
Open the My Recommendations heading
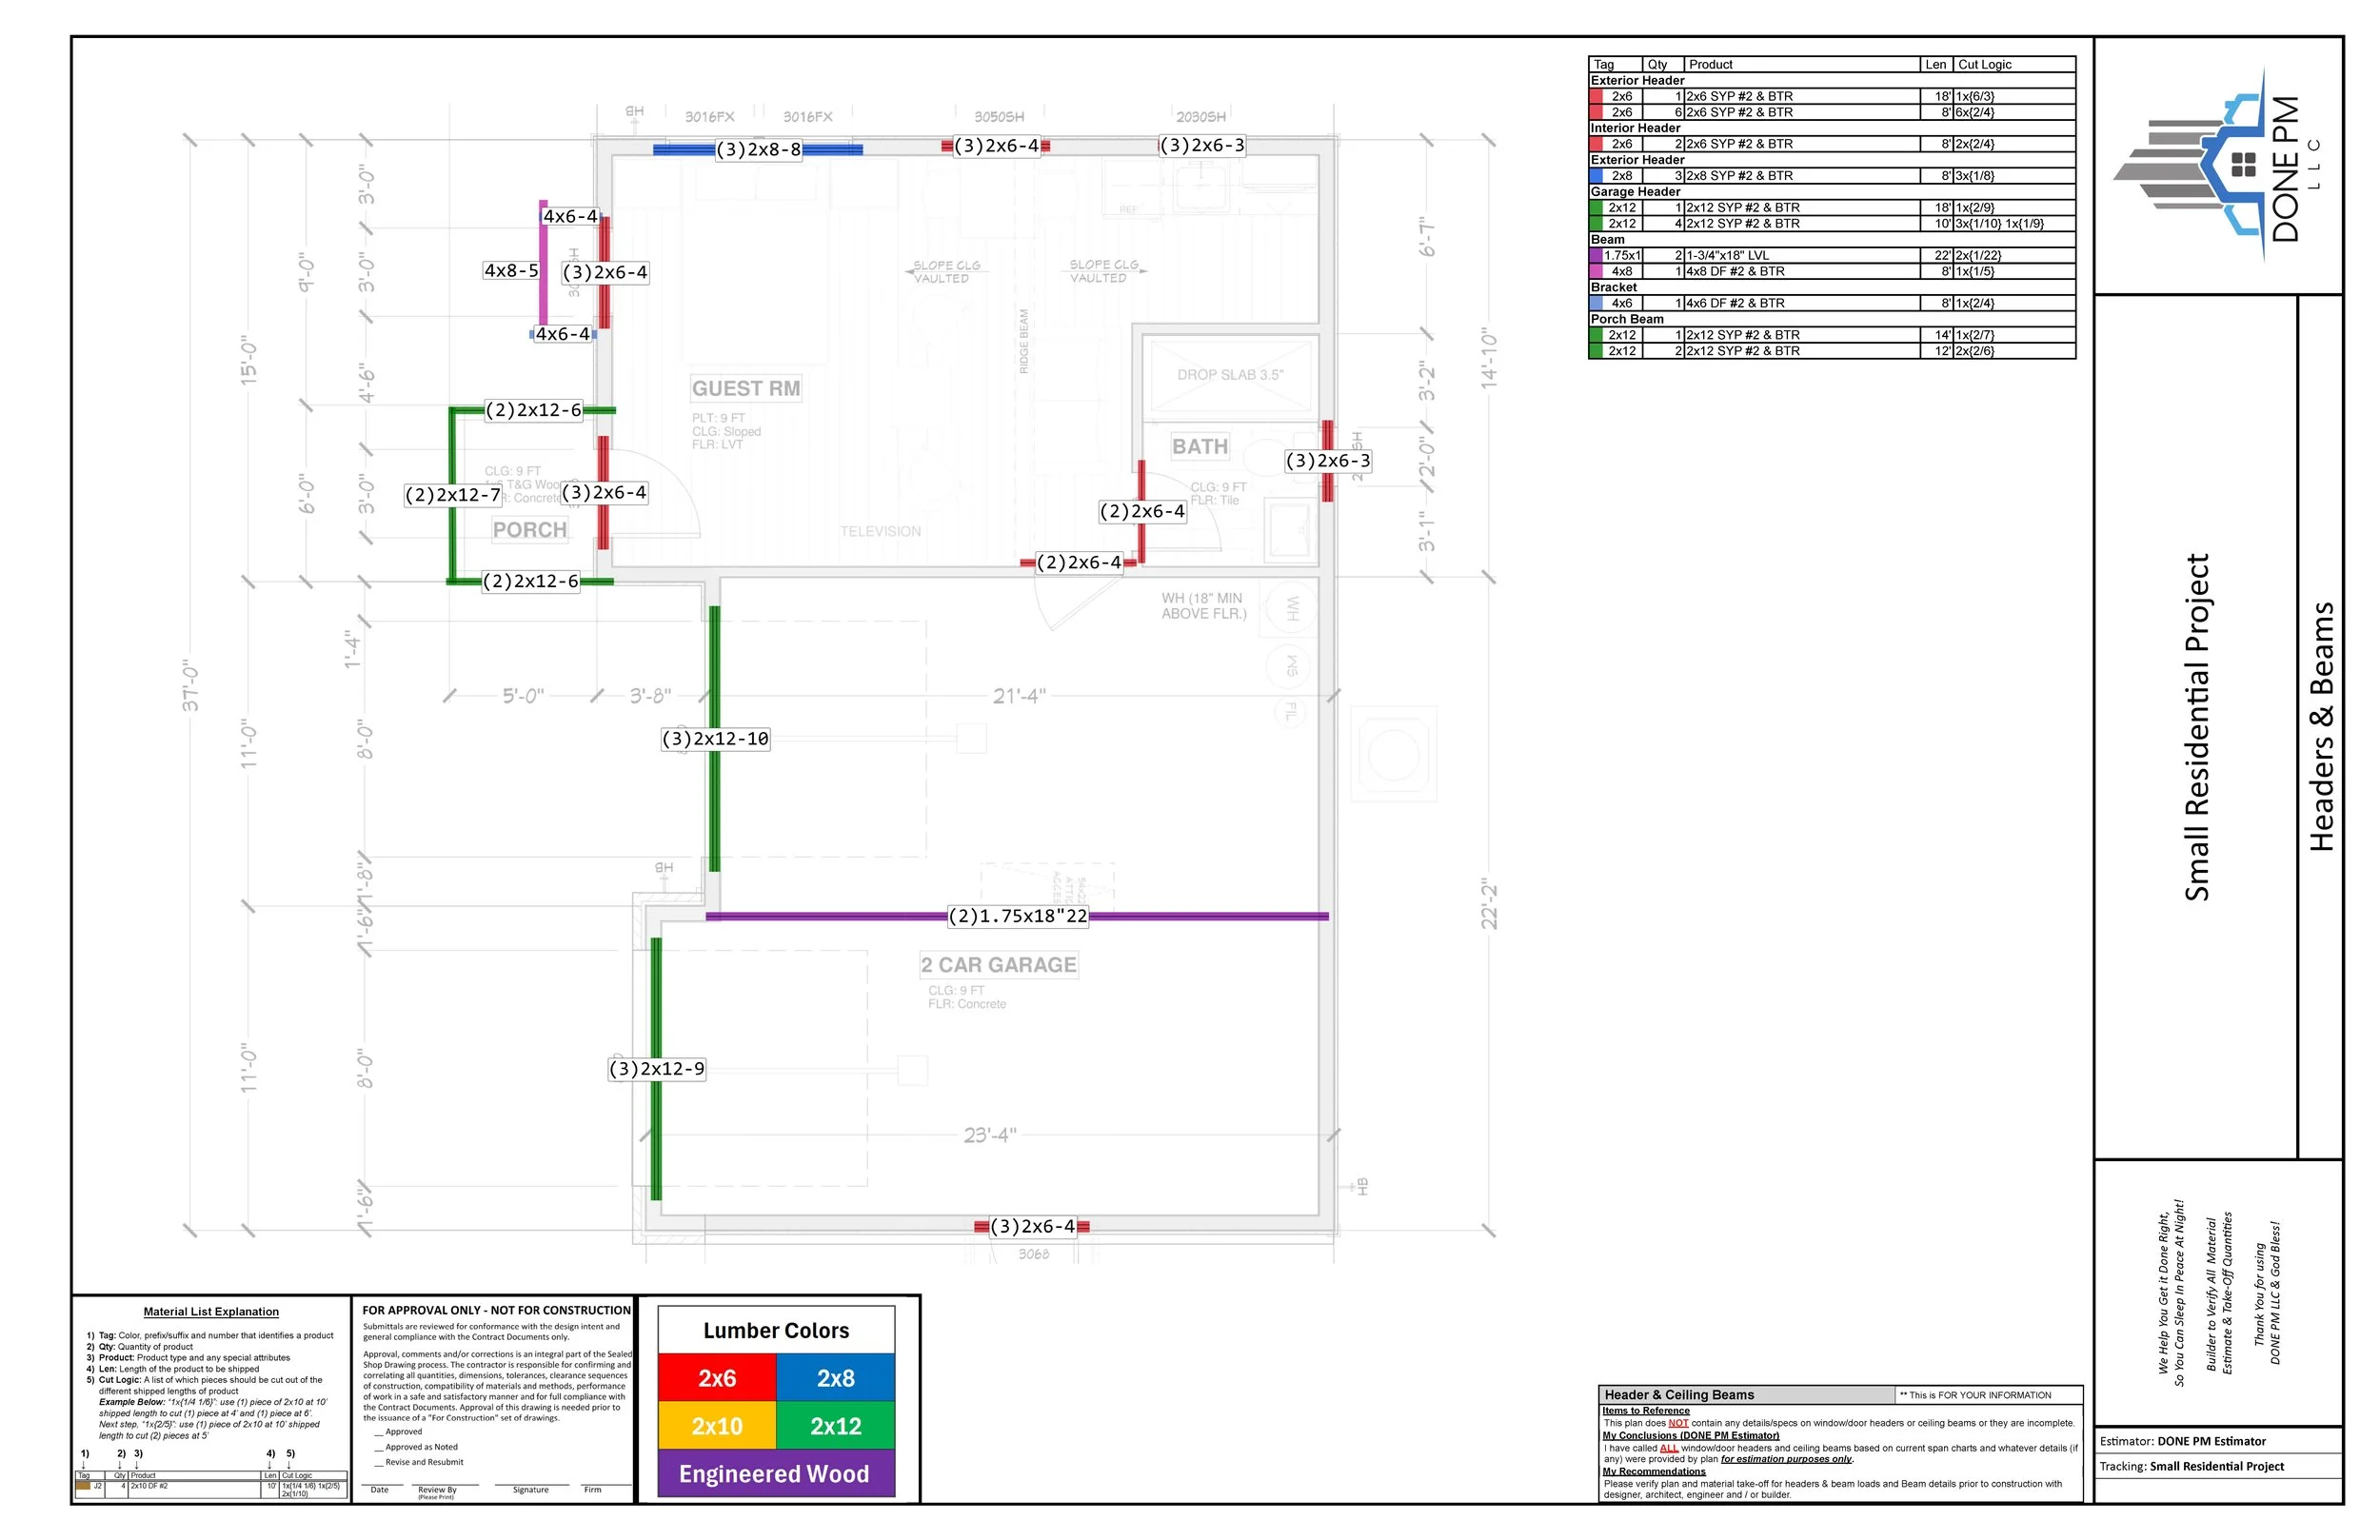(x=1654, y=1471)
